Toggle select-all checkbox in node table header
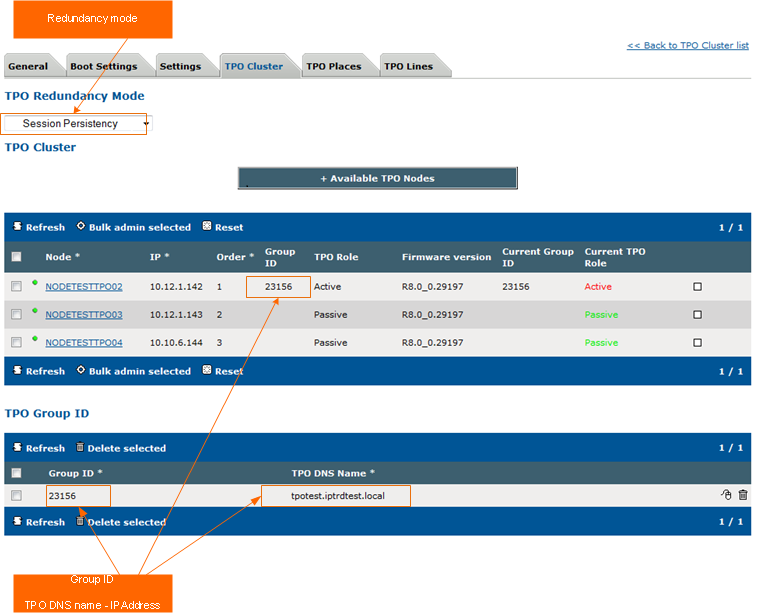This screenshot has width=757, height=613. click(16, 257)
